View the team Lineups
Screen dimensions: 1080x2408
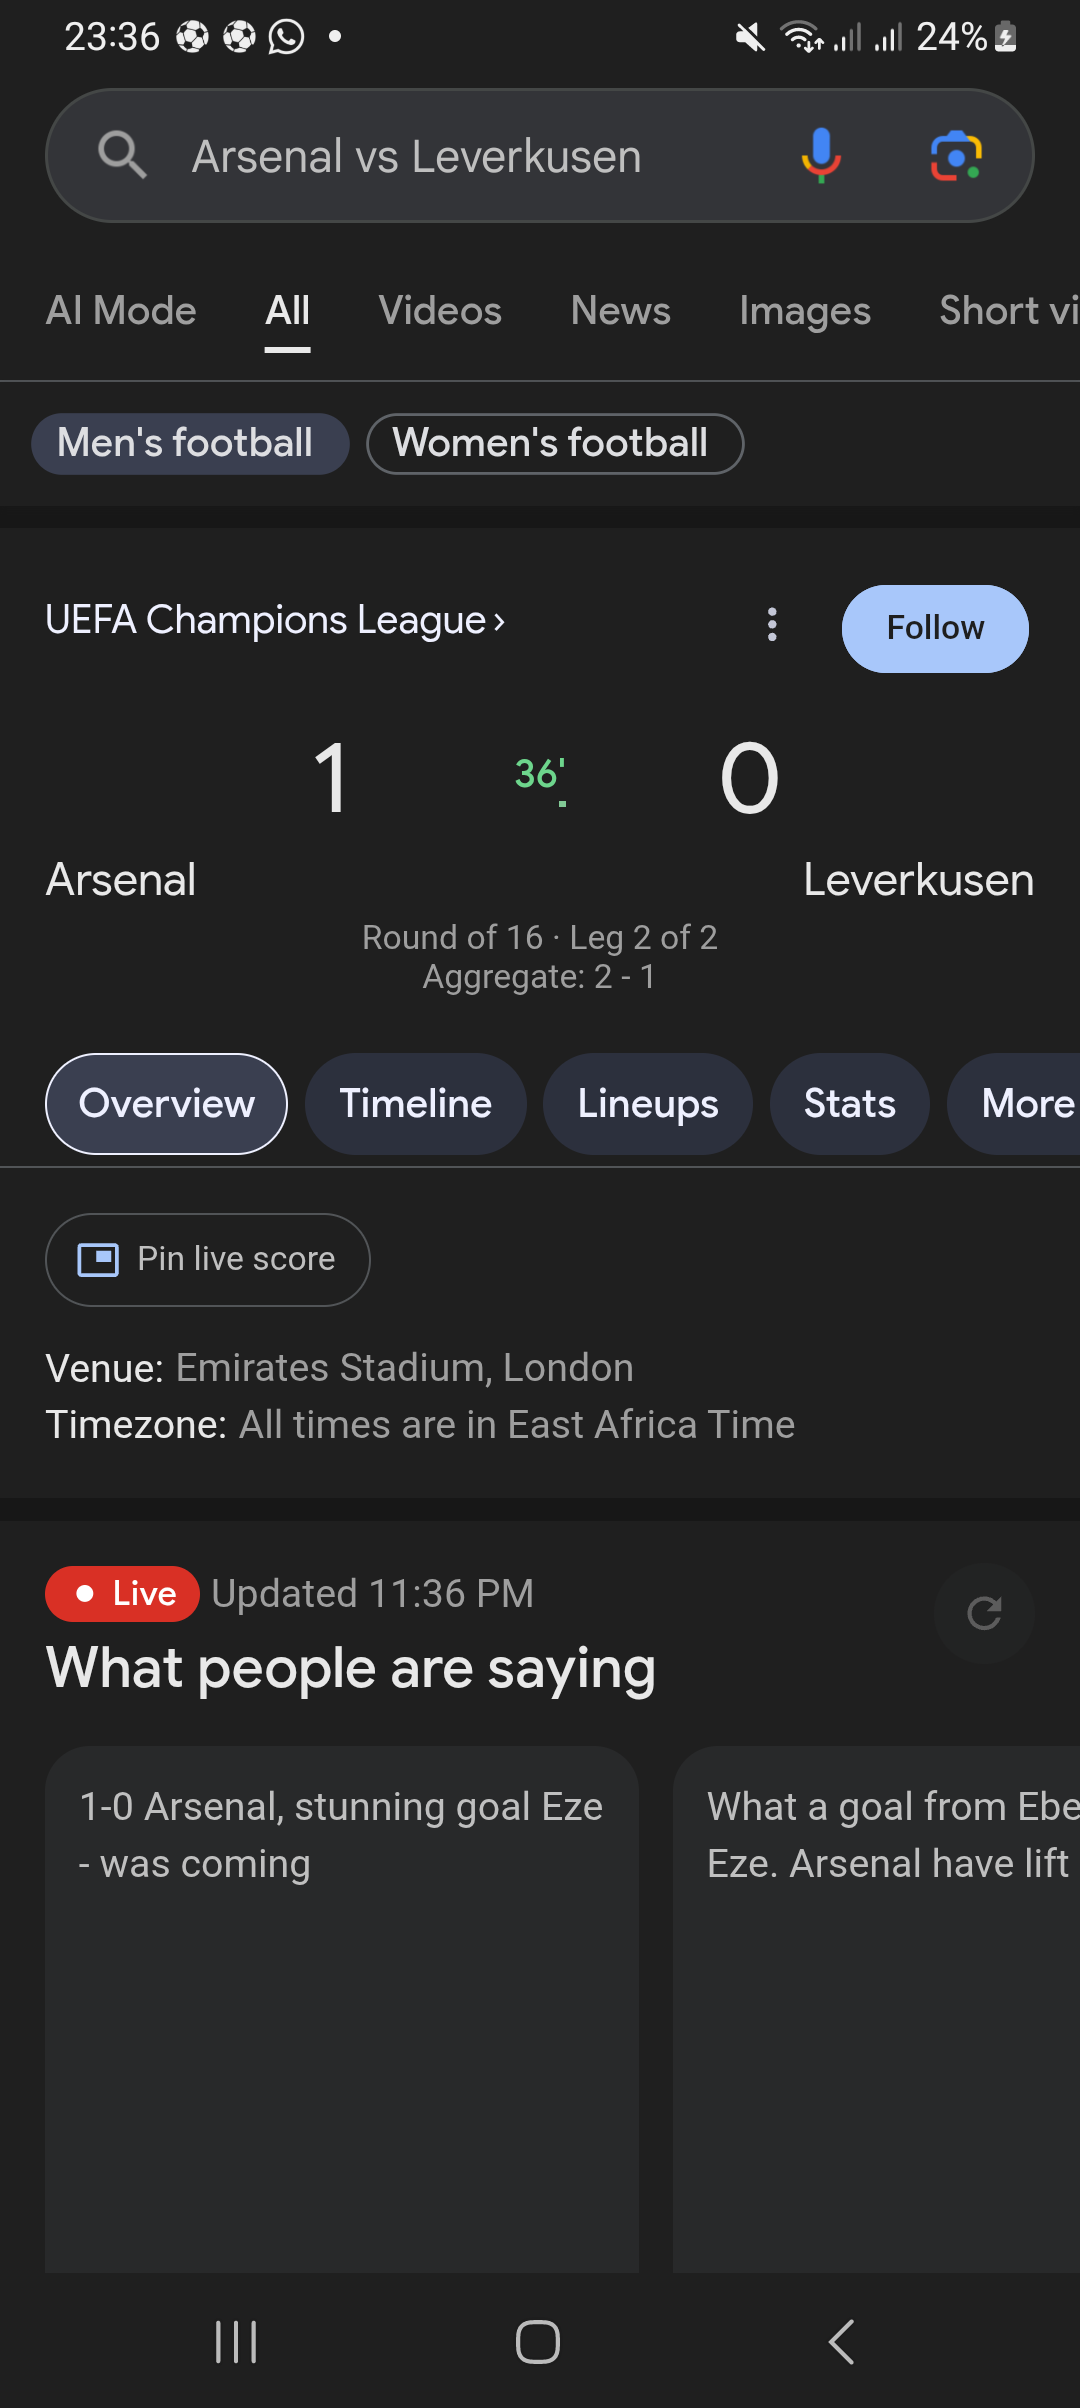click(x=648, y=1104)
